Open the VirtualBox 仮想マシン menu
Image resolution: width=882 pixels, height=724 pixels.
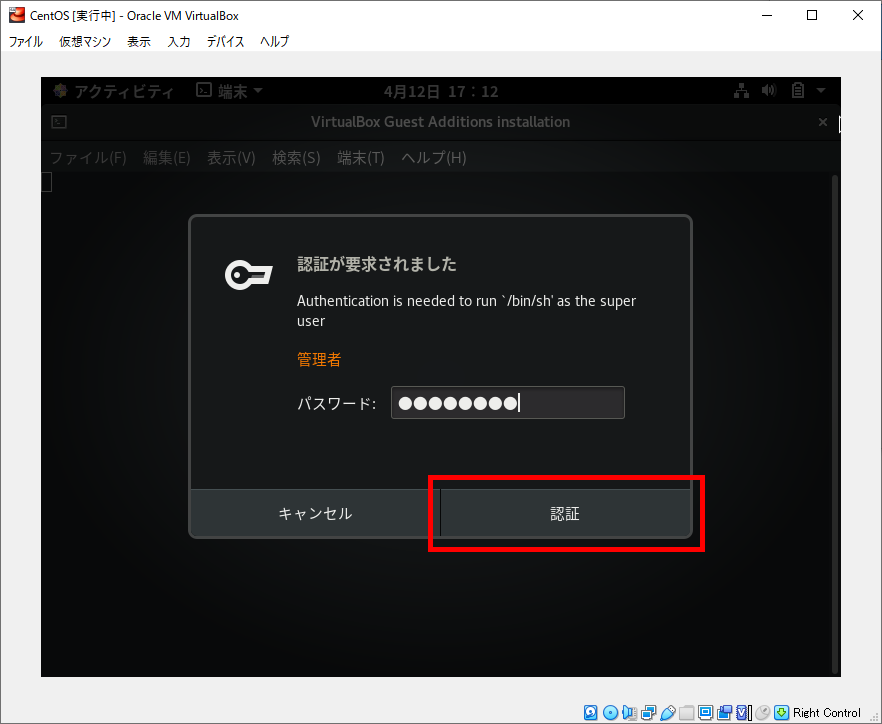click(86, 42)
